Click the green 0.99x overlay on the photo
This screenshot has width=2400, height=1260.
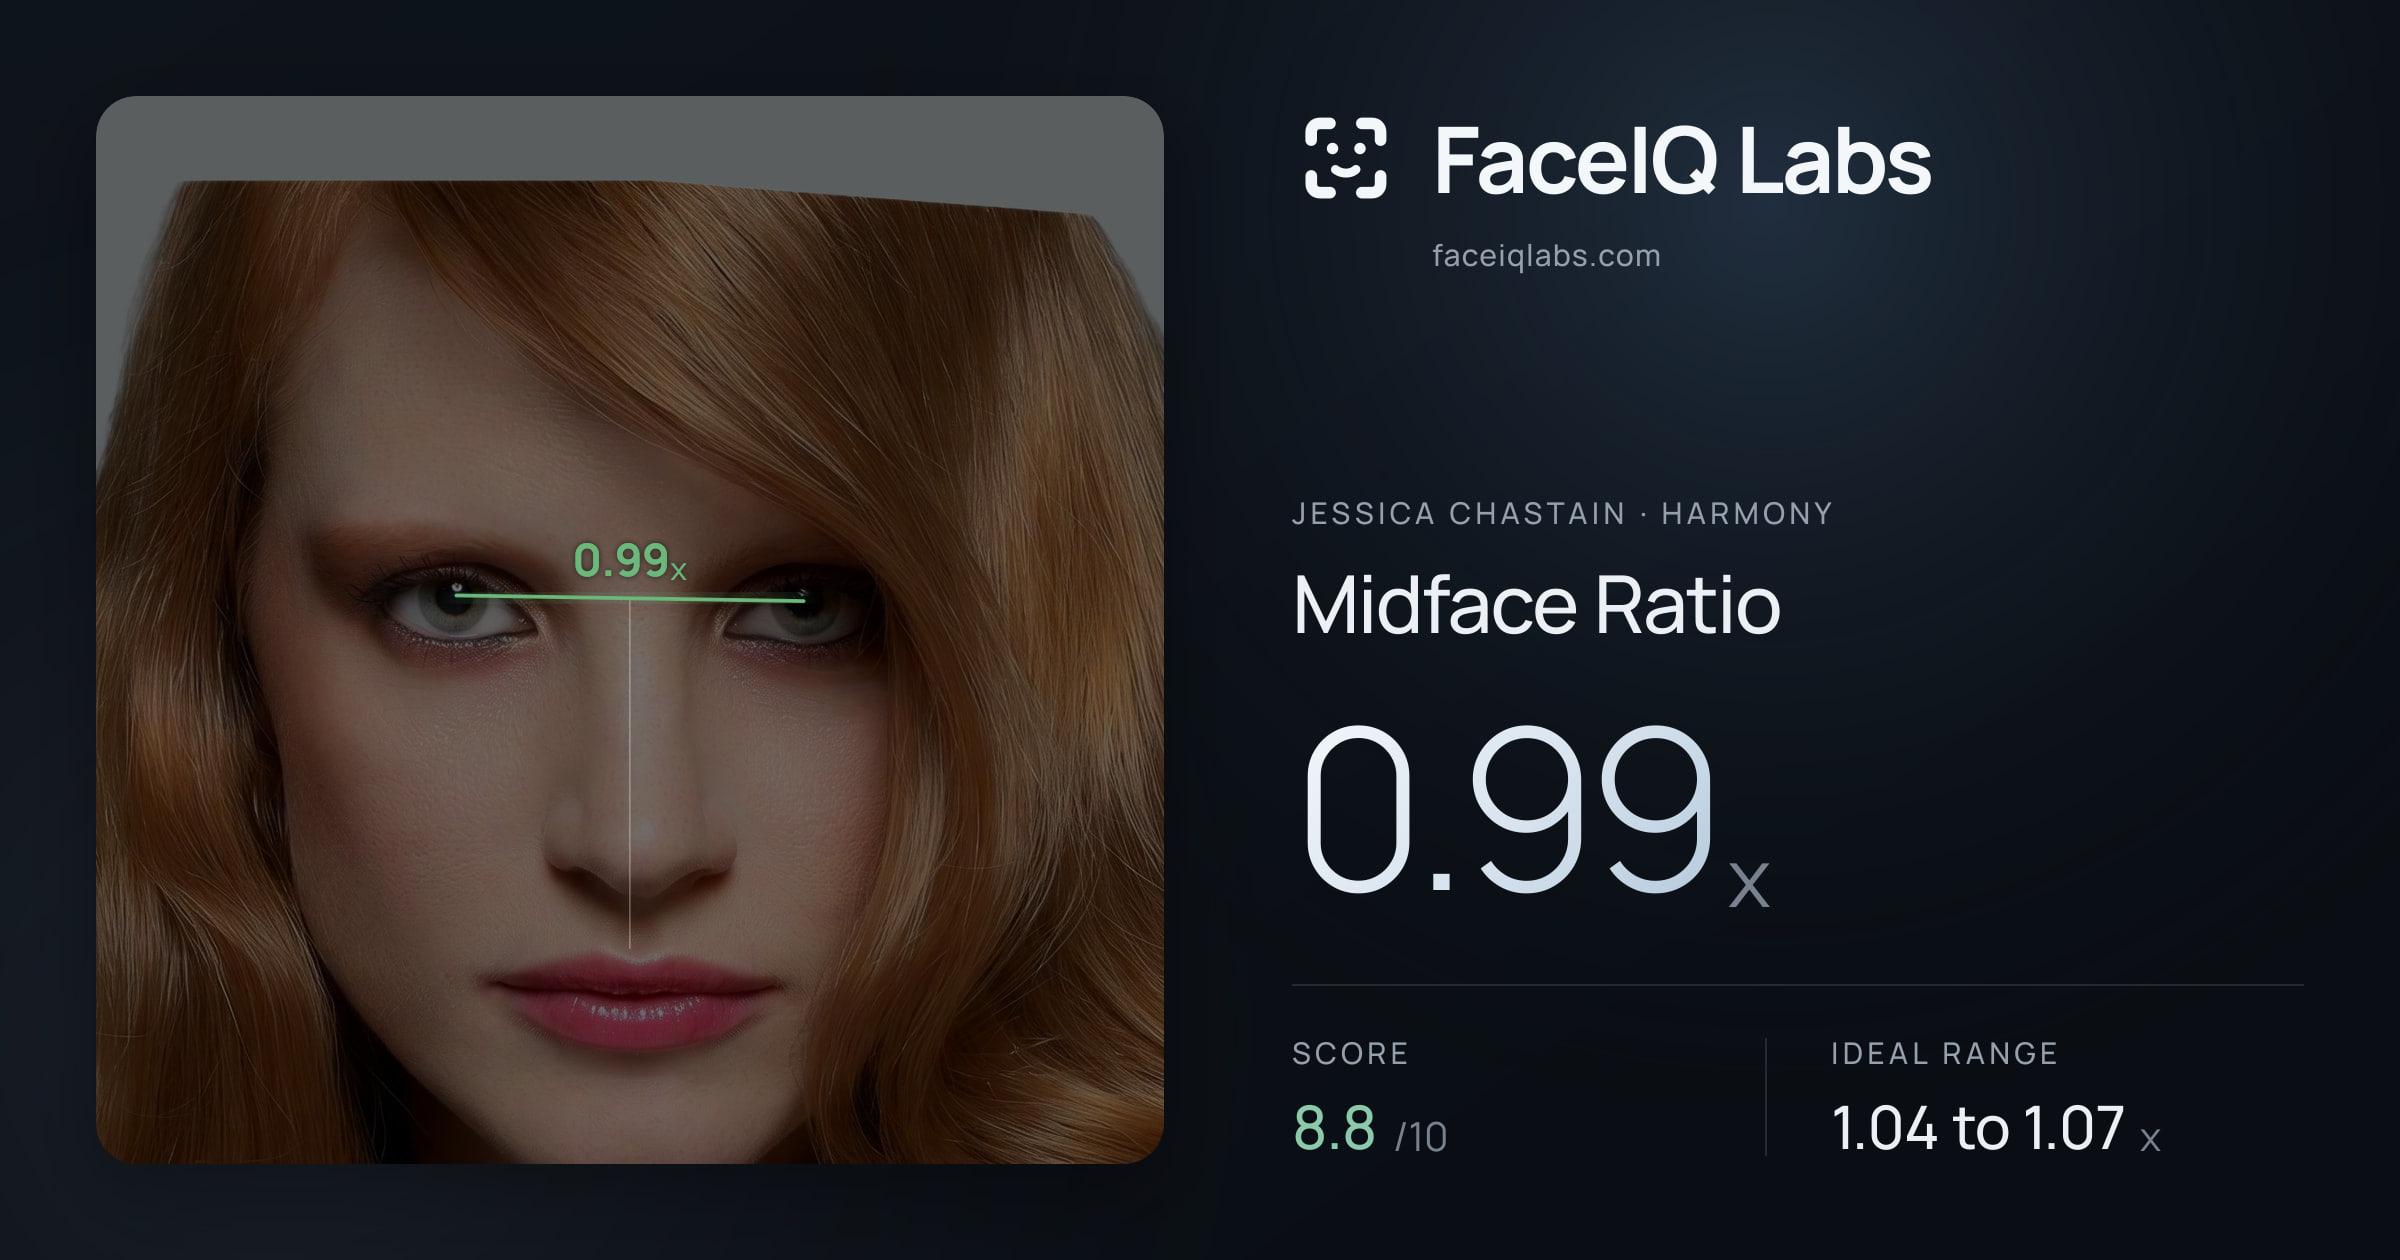[x=630, y=561]
